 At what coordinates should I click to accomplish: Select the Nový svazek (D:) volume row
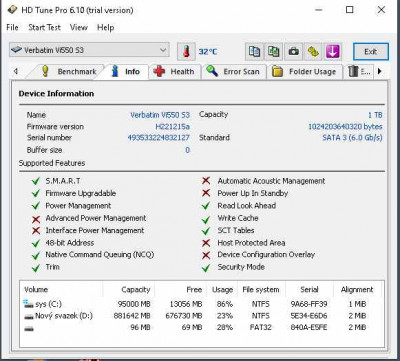pyautogui.click(x=202, y=316)
